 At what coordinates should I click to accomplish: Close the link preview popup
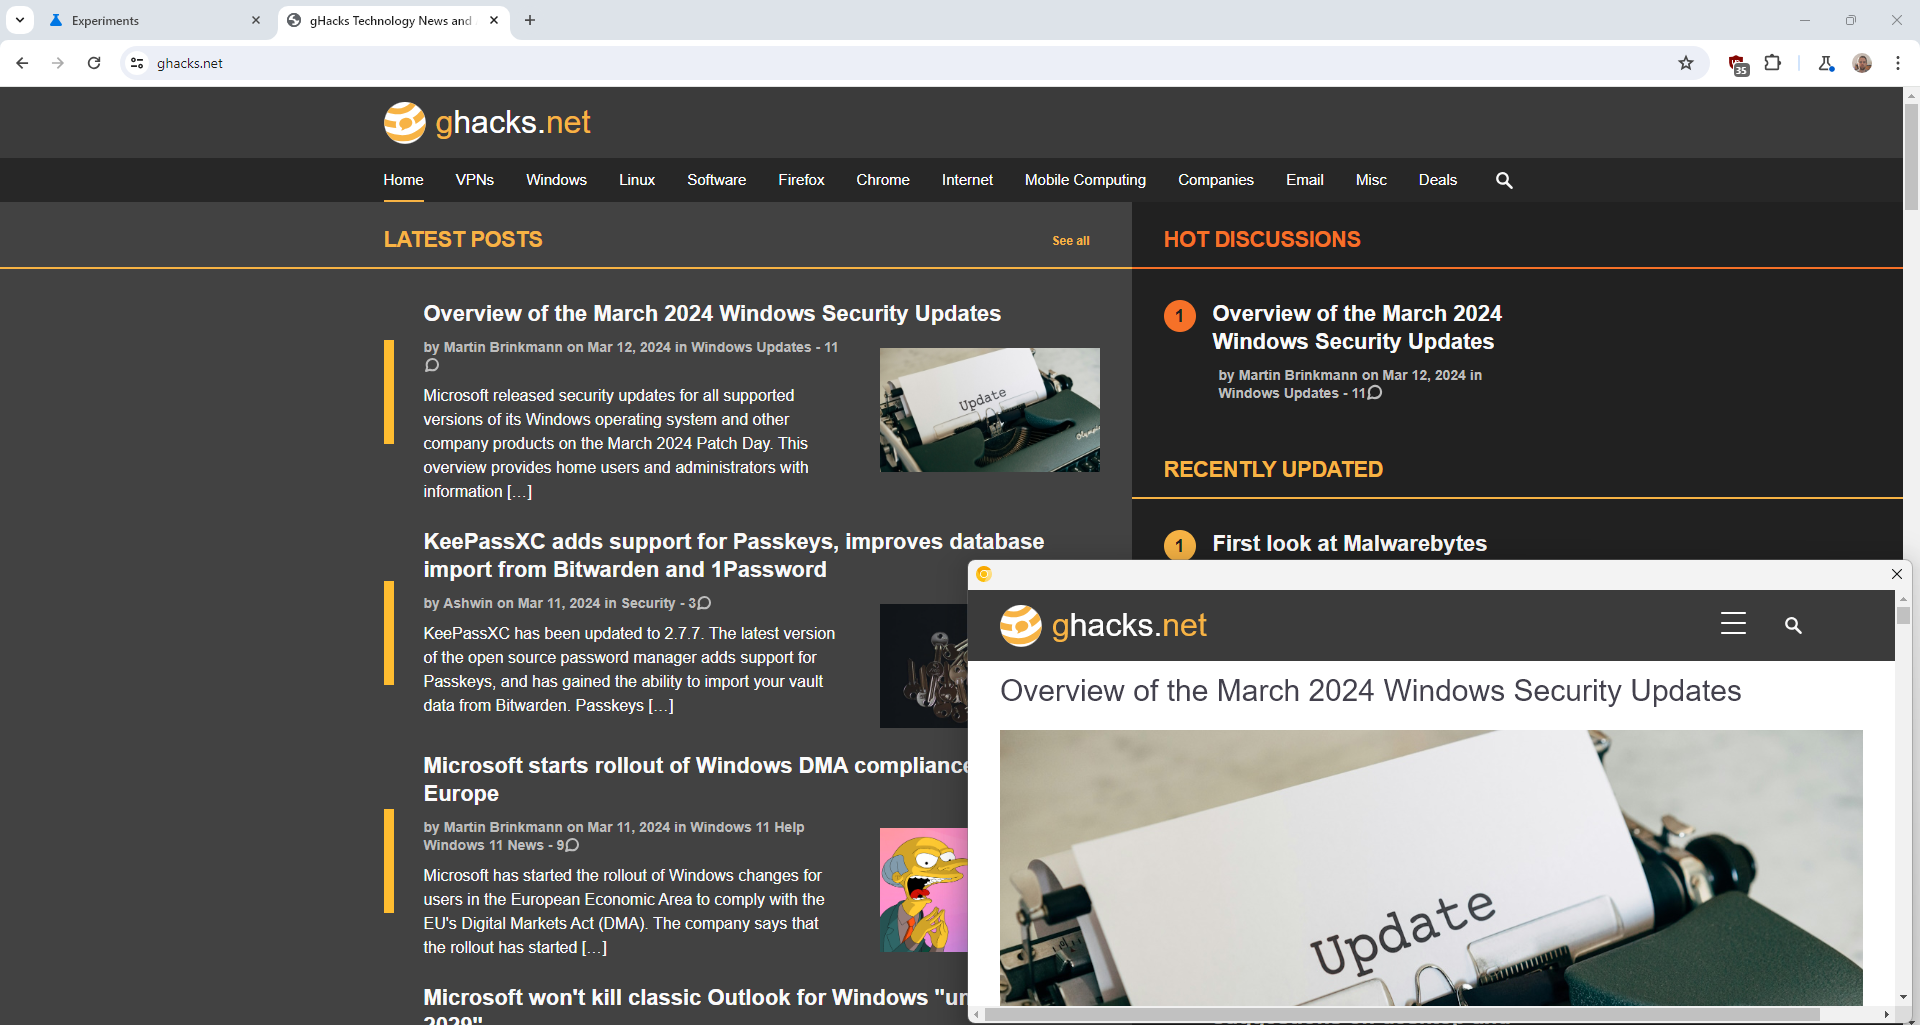[1896, 574]
